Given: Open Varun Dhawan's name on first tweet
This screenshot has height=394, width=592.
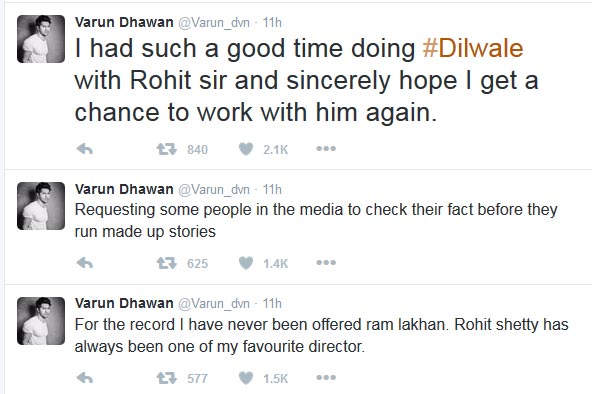Looking at the screenshot, I should (x=124, y=22).
